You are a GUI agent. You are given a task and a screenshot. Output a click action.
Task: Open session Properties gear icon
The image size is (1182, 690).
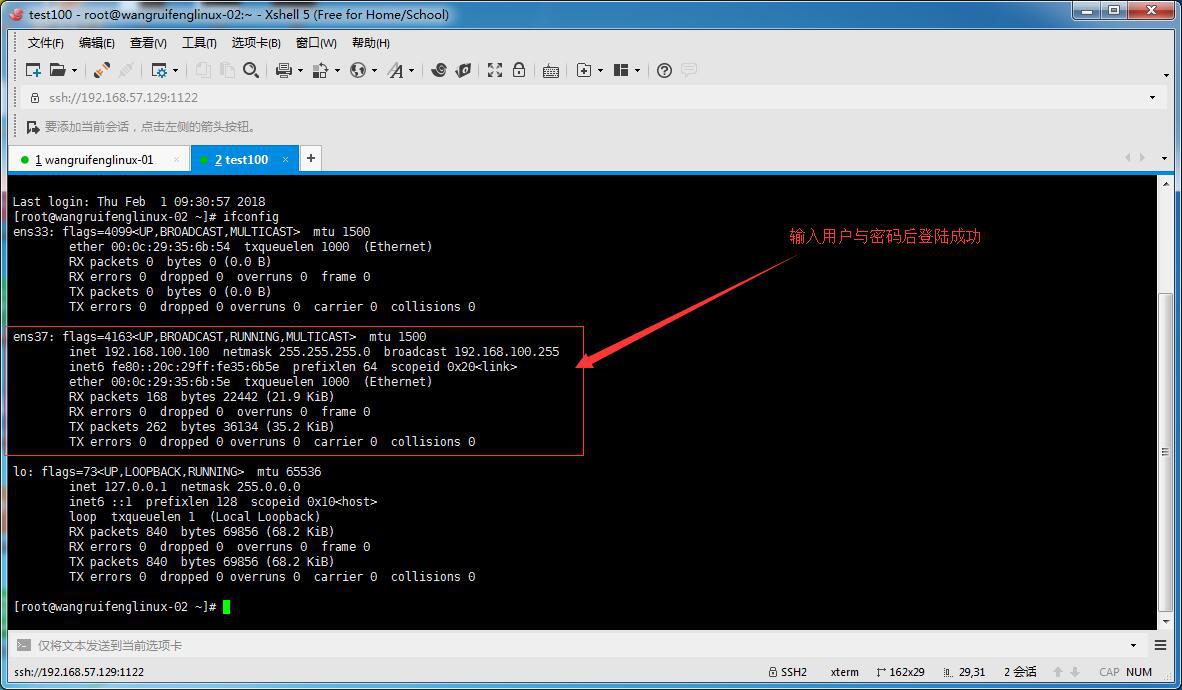click(159, 70)
